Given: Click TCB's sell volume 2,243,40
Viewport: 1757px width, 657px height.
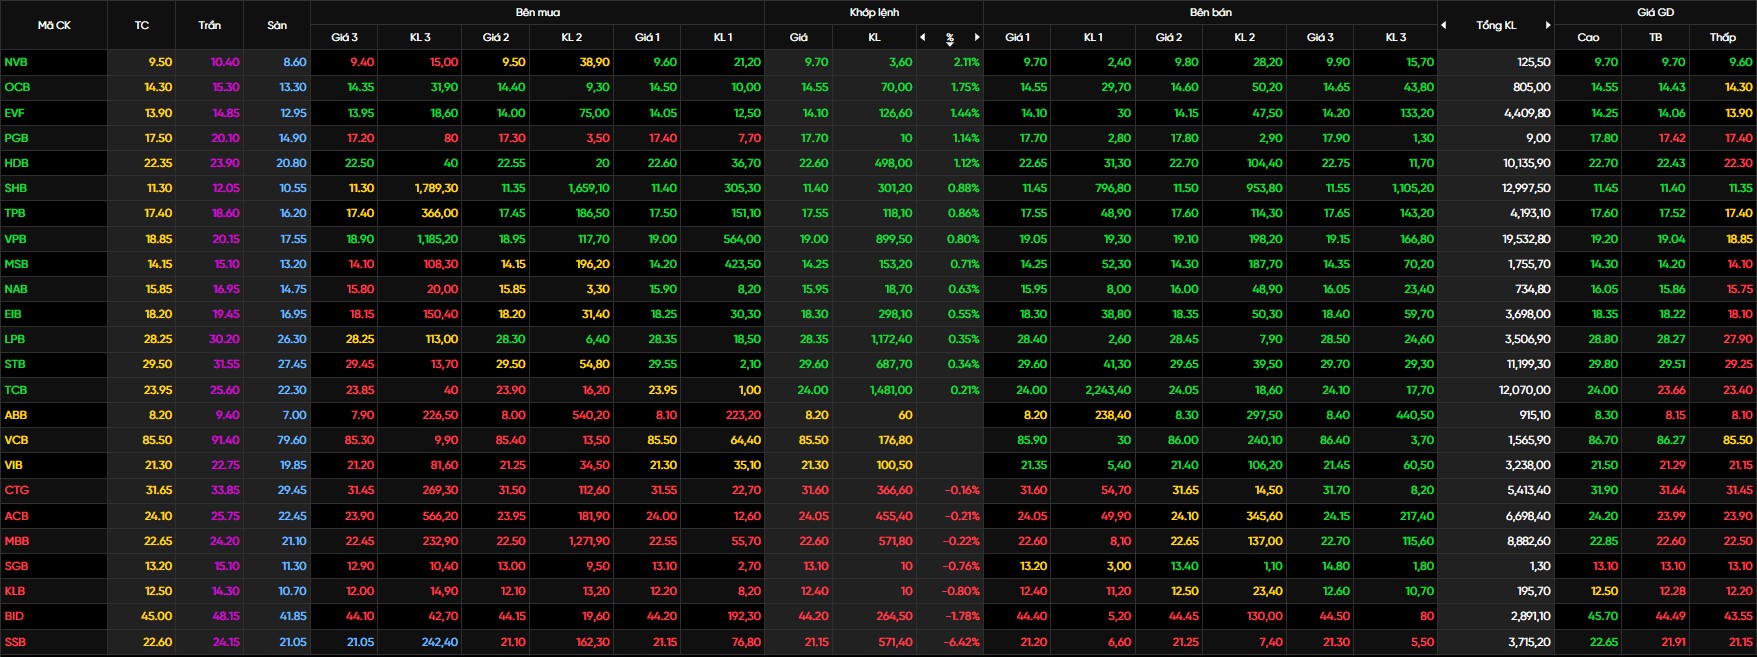Looking at the screenshot, I should [x=1110, y=390].
